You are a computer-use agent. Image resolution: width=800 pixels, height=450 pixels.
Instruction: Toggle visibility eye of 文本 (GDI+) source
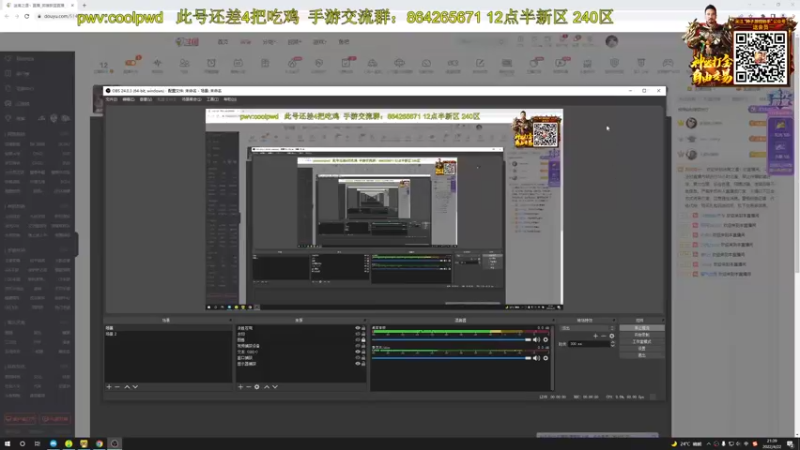358,352
